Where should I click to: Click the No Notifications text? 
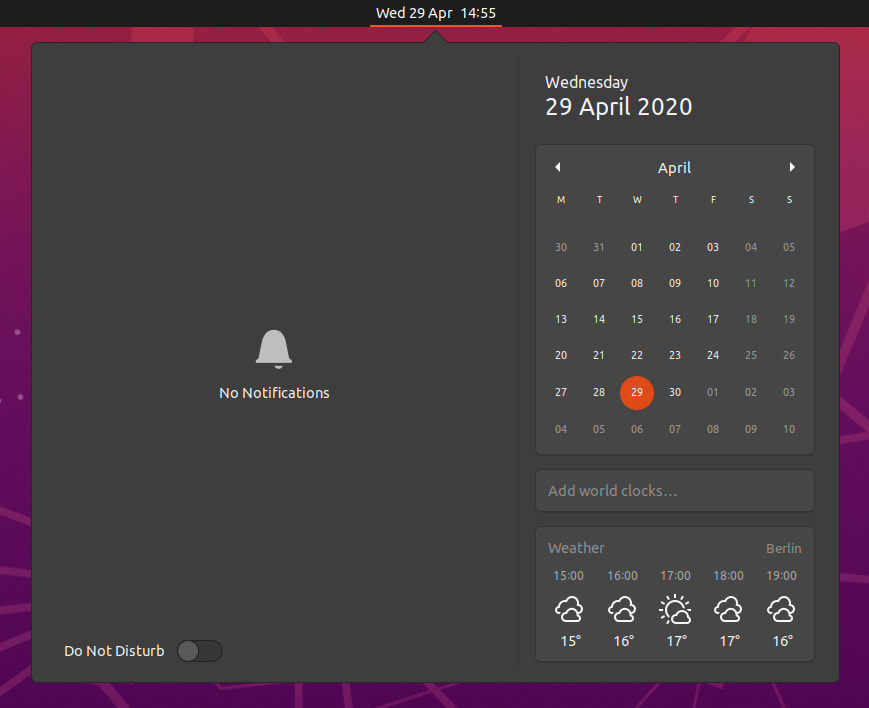pyautogui.click(x=274, y=393)
